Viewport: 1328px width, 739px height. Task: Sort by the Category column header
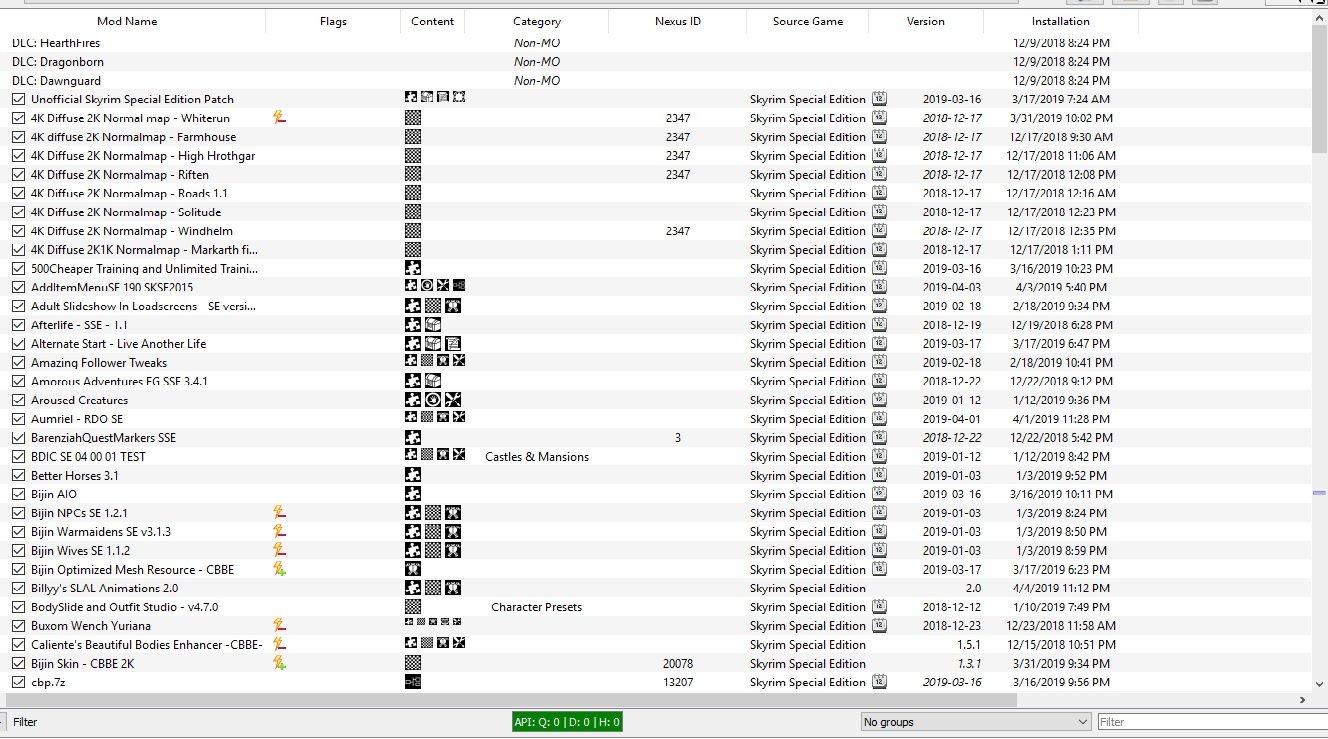click(x=537, y=21)
